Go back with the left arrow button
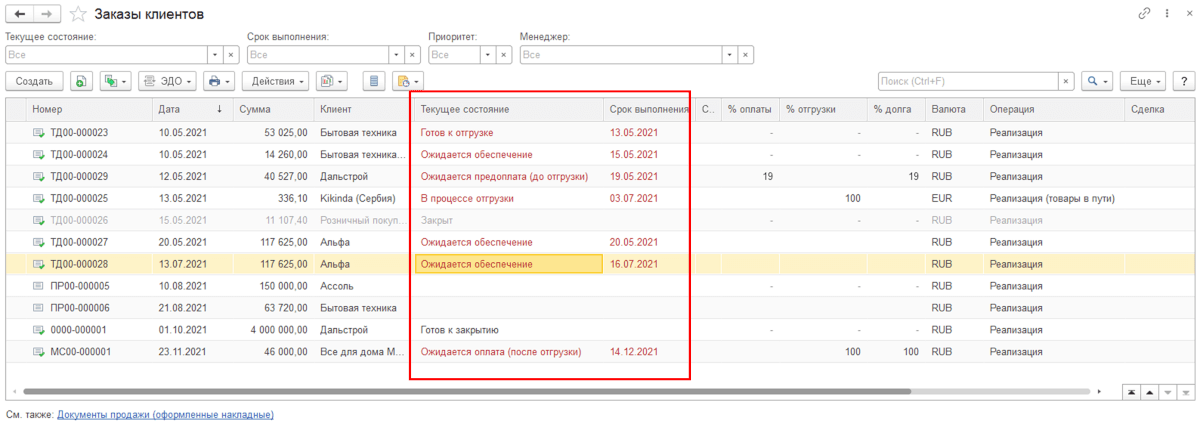 (19, 14)
